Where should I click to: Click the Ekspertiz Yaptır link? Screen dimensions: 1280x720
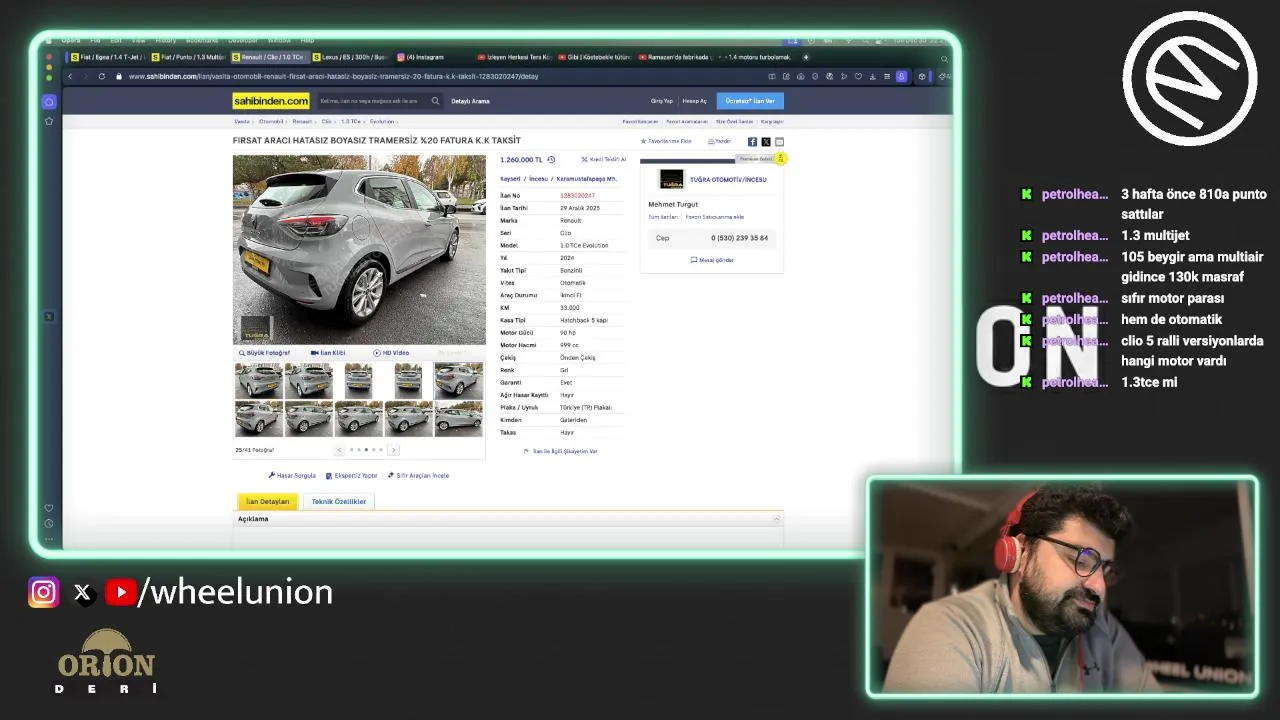(352, 476)
